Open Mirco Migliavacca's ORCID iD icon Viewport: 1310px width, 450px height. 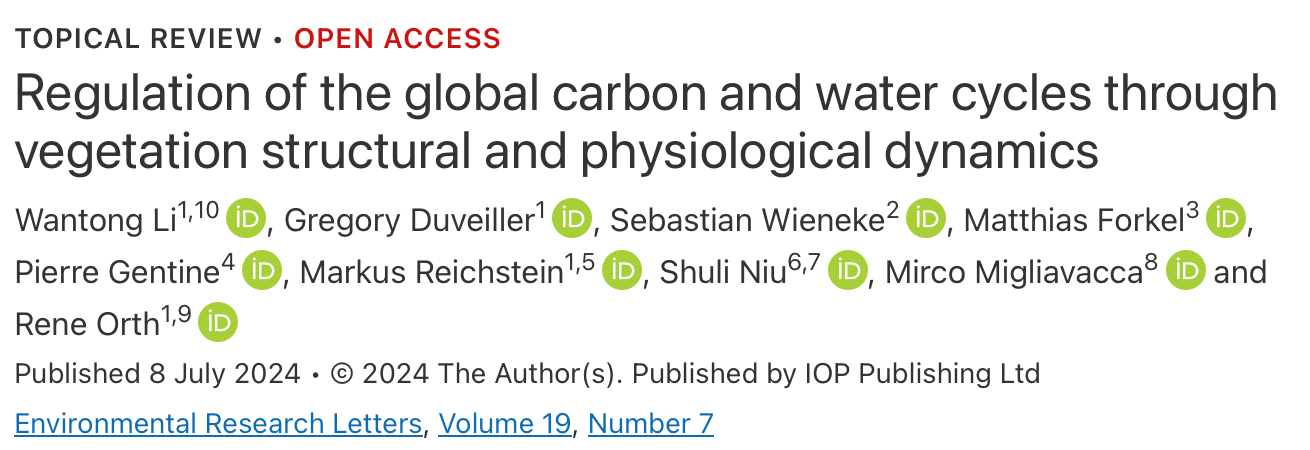point(1186,271)
